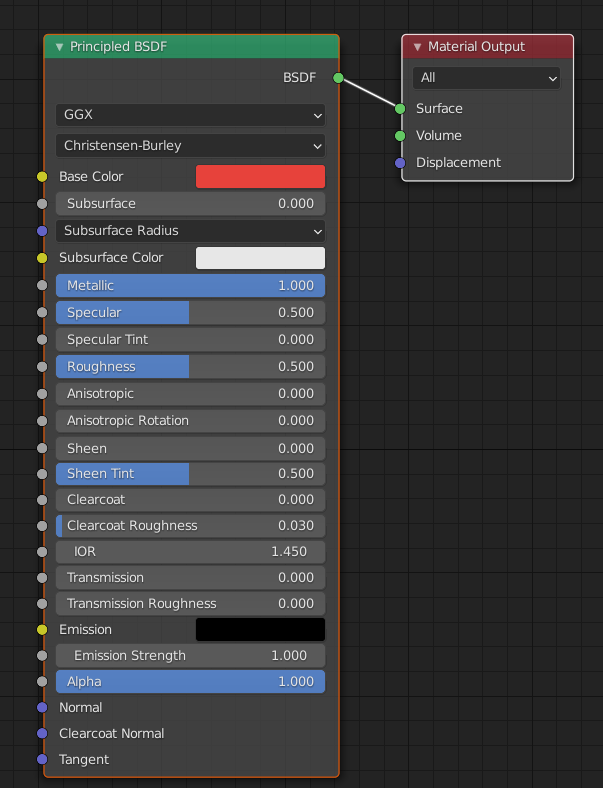Click the IOR value field
603x788 pixels.
point(190,552)
